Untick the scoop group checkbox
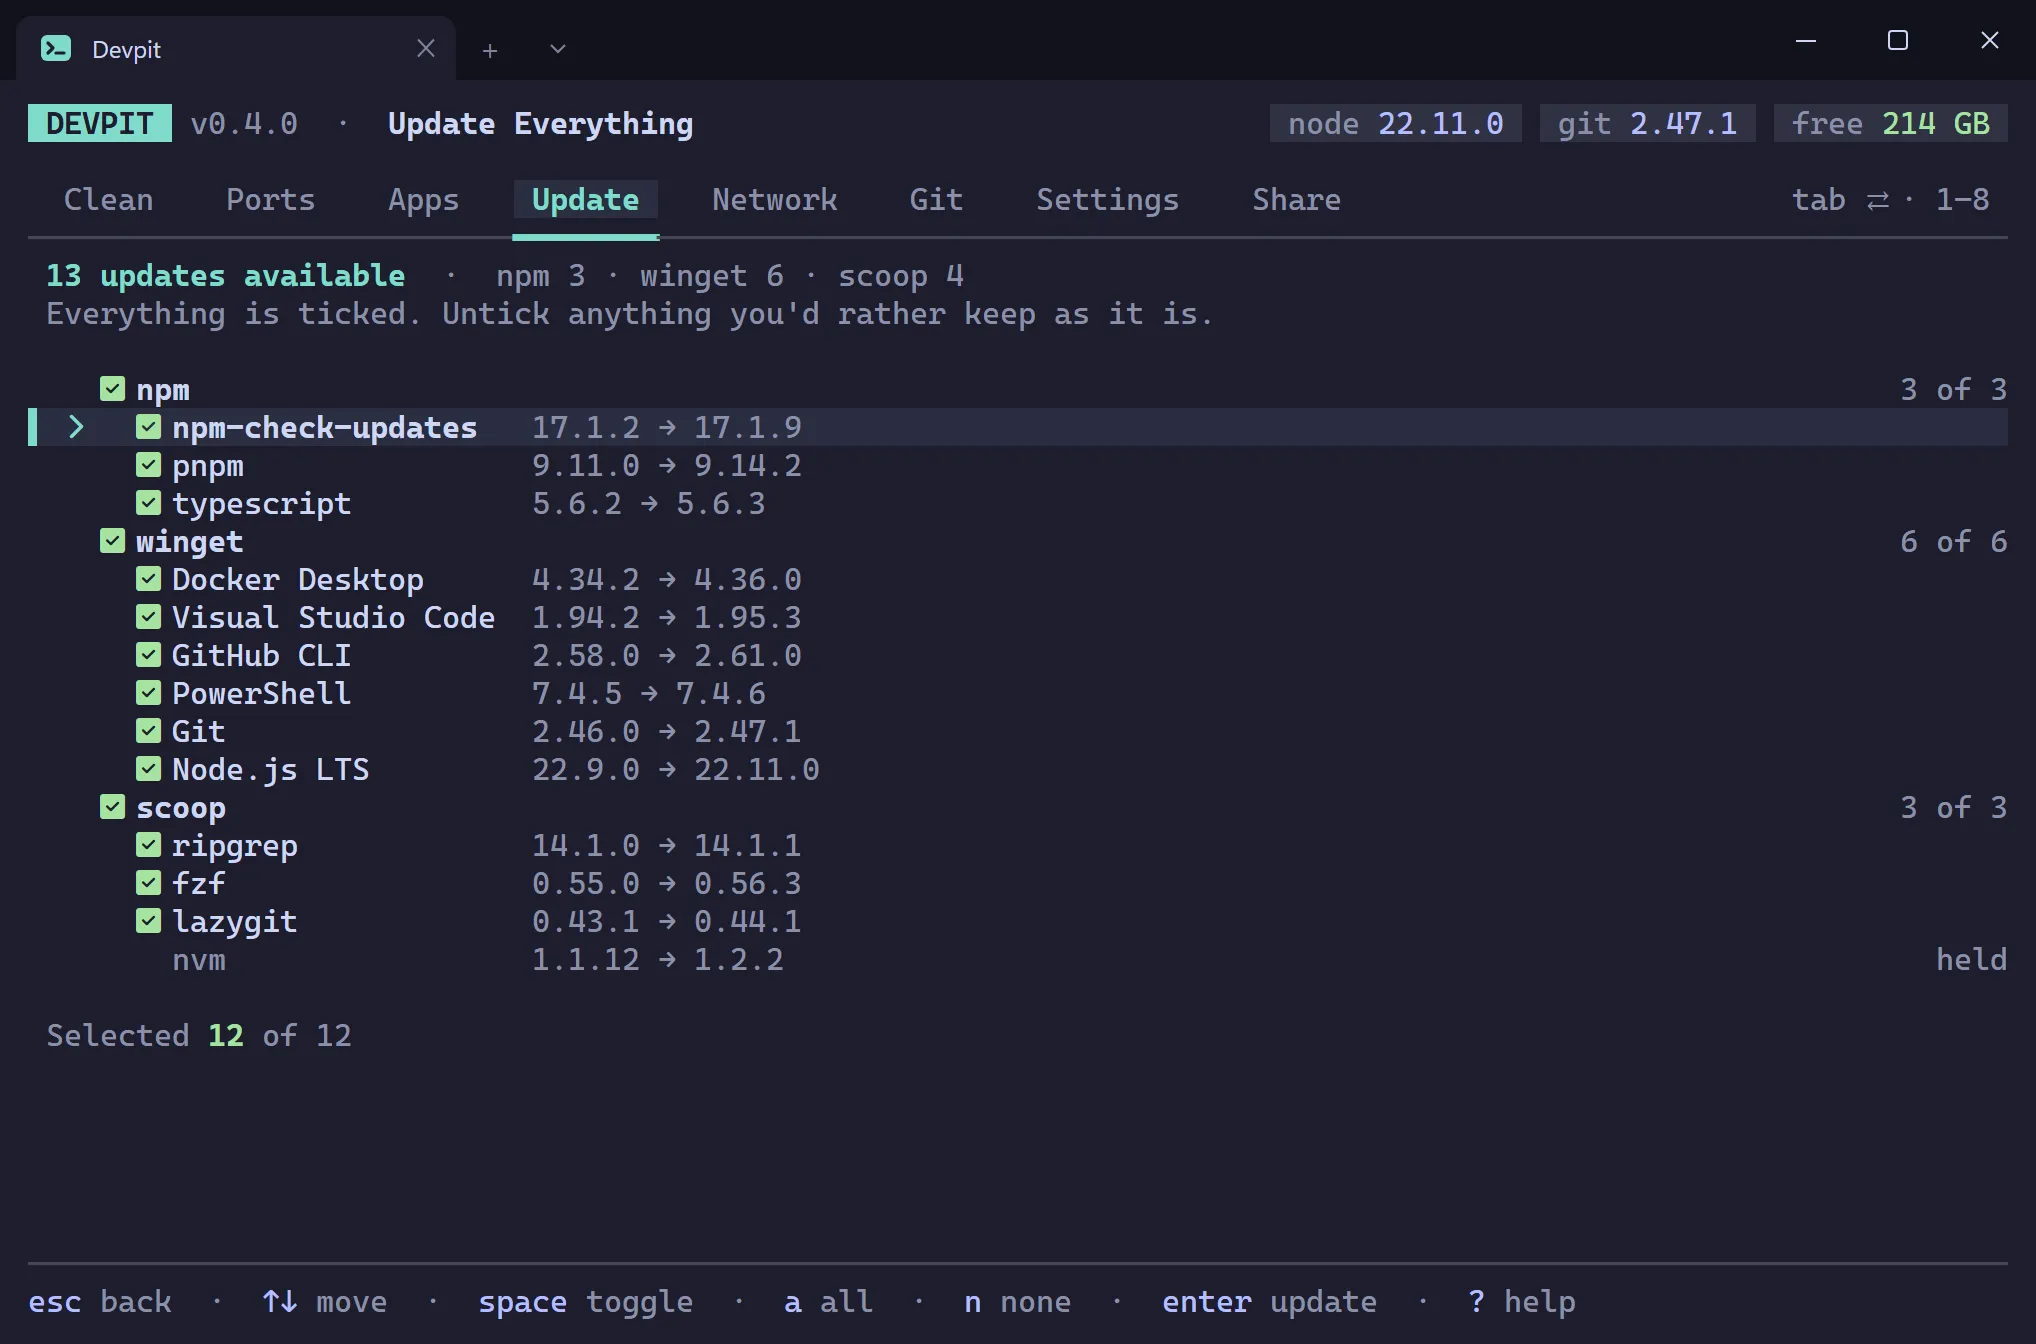The width and height of the screenshot is (2036, 1344). 112,807
